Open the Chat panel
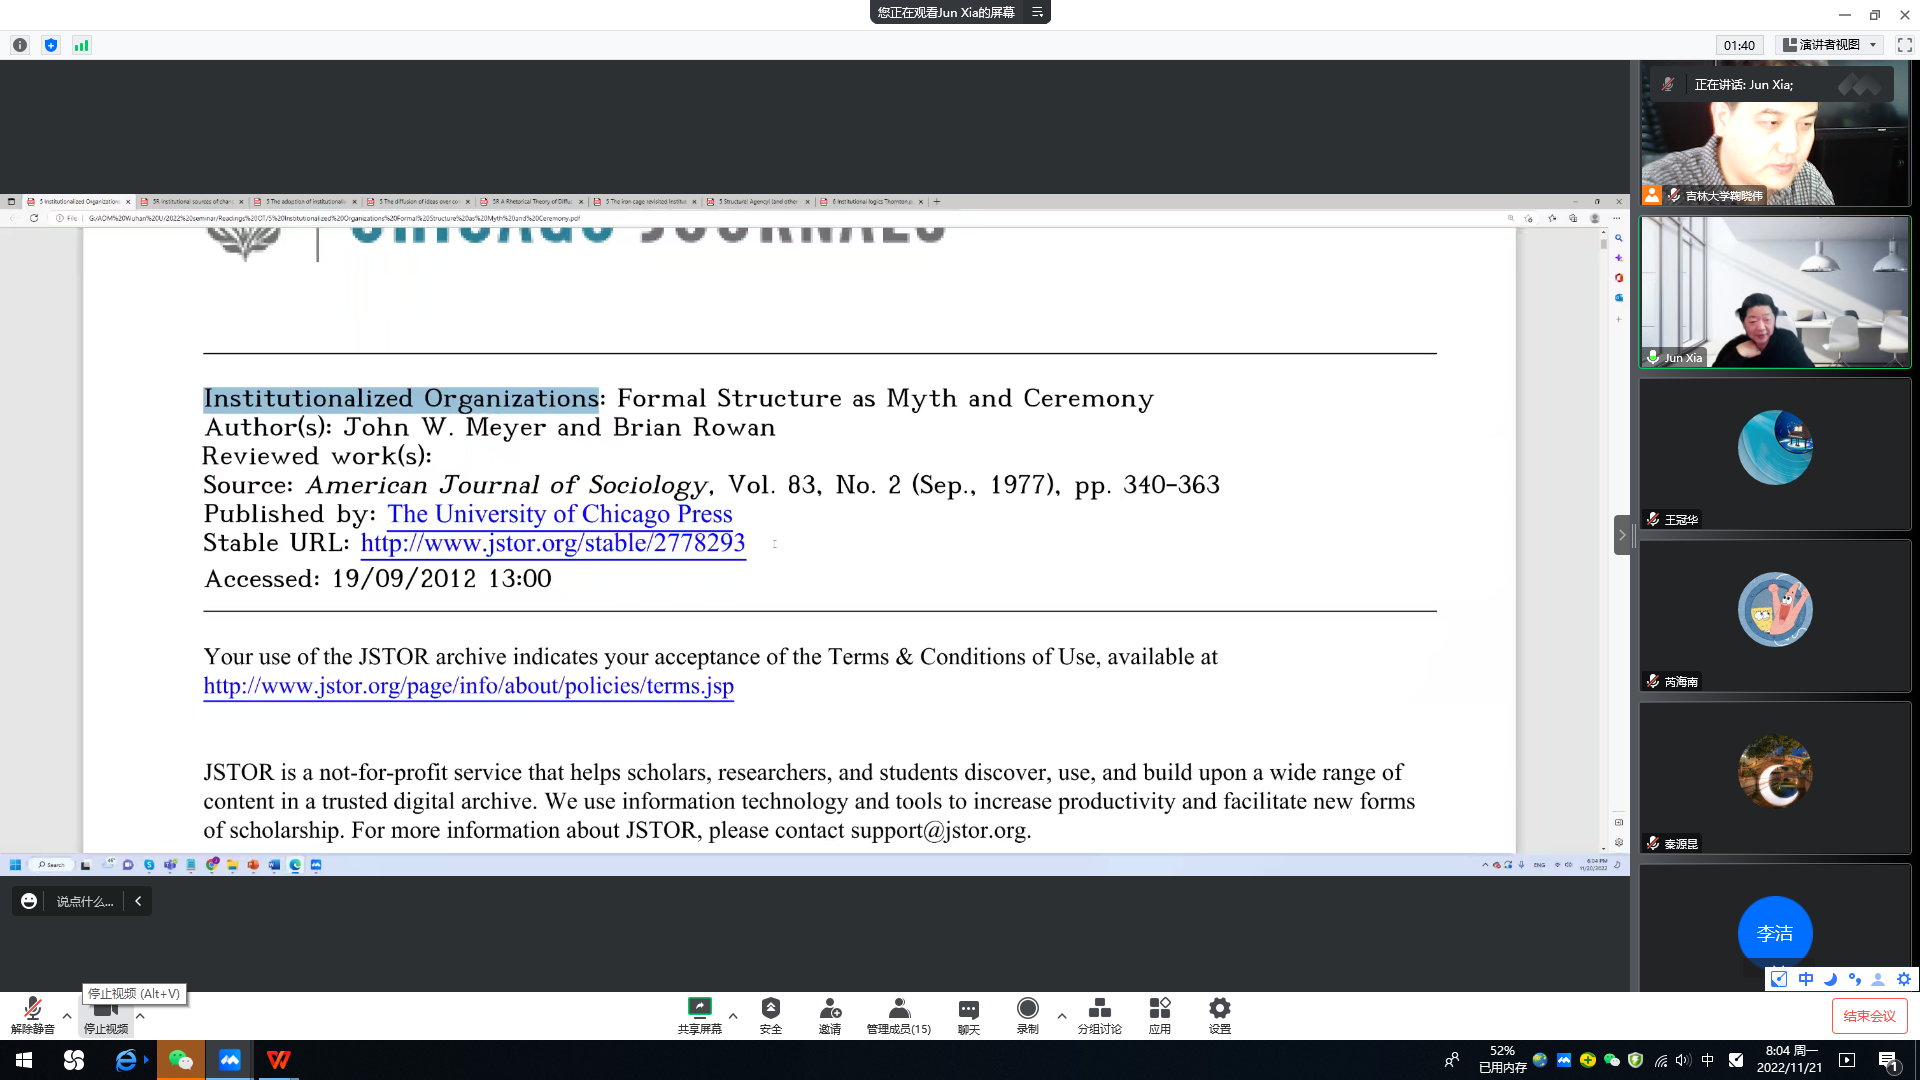The height and width of the screenshot is (1080, 1920). [968, 1008]
